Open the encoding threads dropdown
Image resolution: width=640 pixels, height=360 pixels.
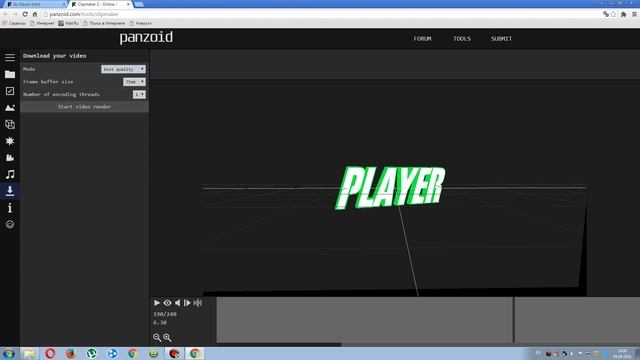click(139, 94)
